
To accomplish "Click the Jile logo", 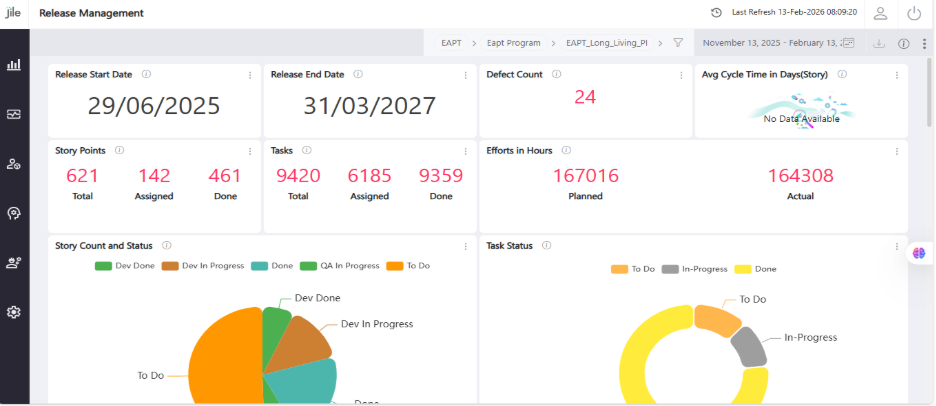I will click(13, 13).
